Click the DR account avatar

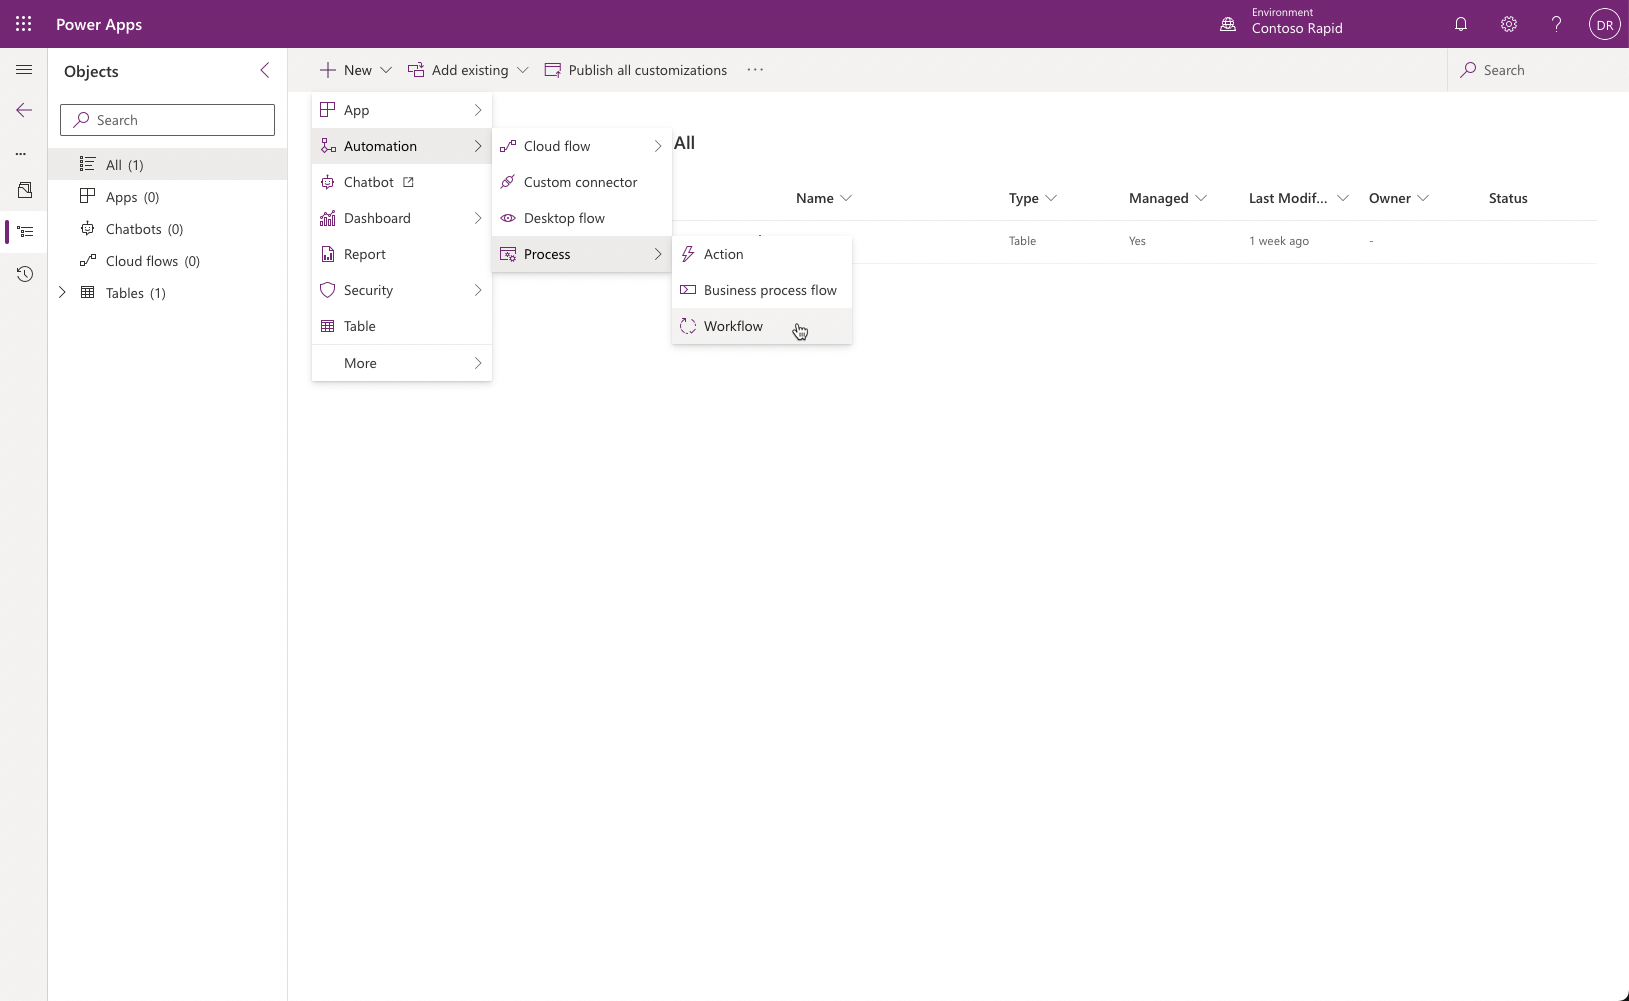1603,23
